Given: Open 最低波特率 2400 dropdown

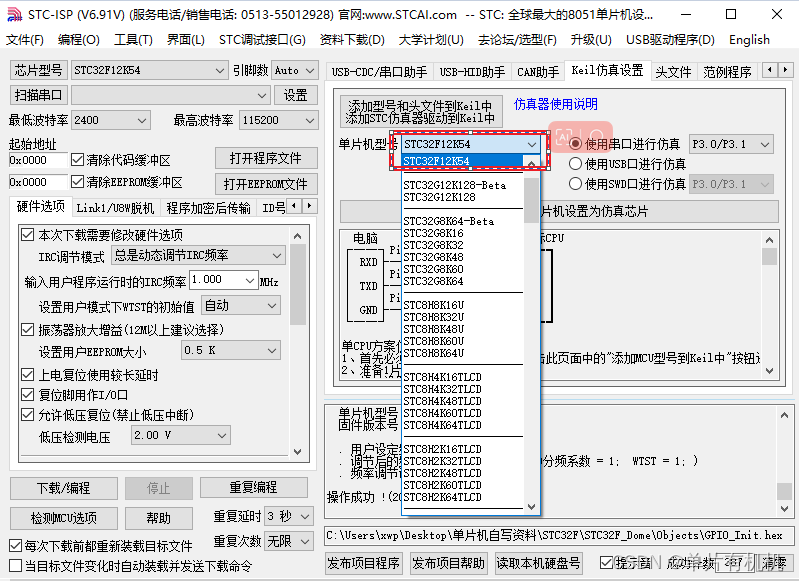Looking at the screenshot, I should click(111, 120).
